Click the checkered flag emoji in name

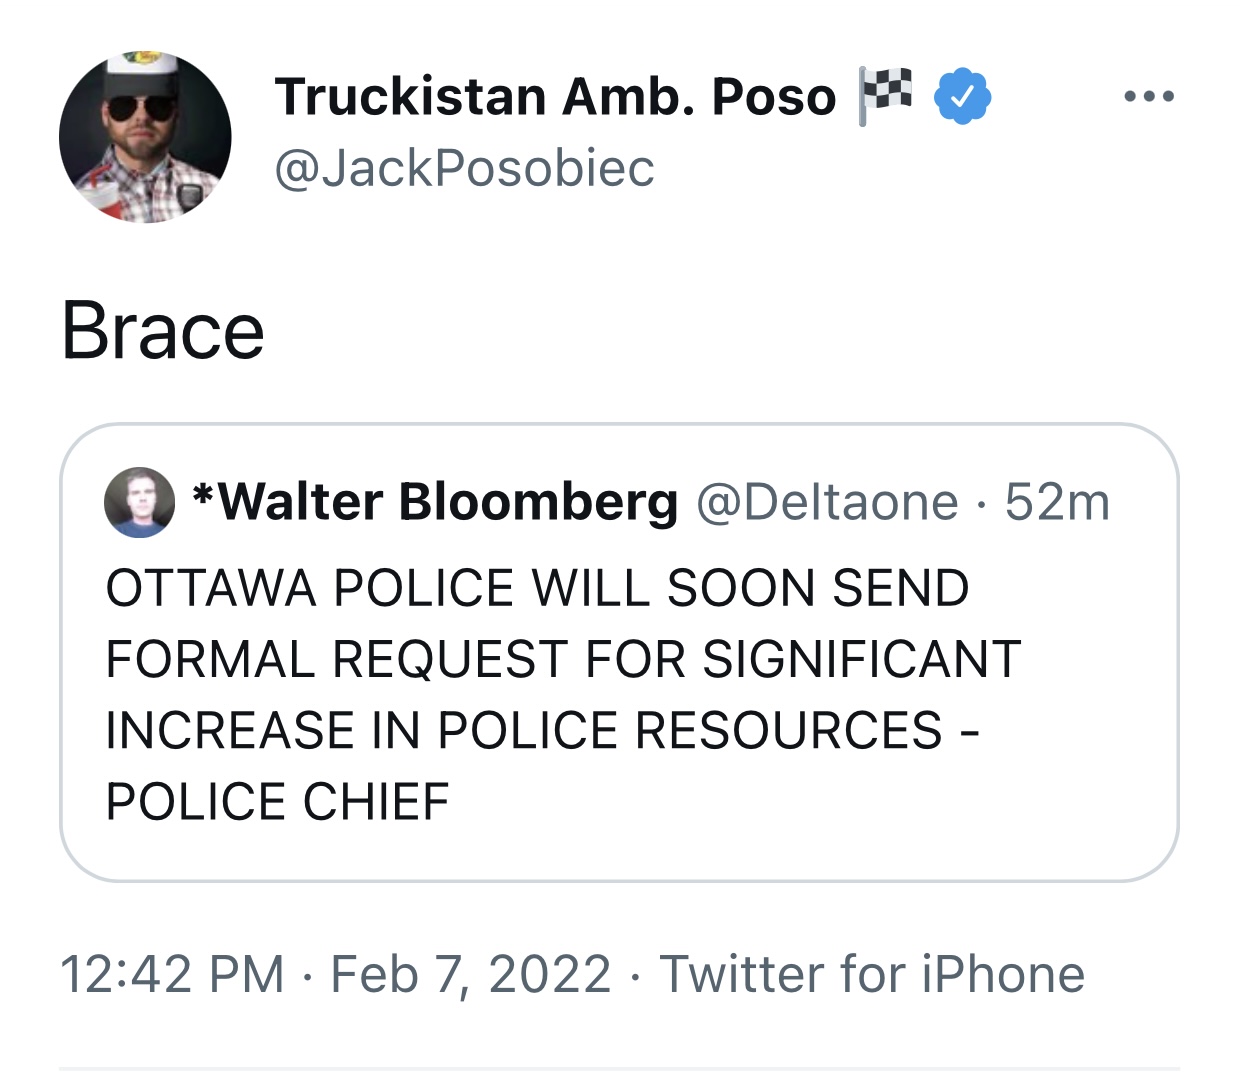pyautogui.click(x=885, y=95)
